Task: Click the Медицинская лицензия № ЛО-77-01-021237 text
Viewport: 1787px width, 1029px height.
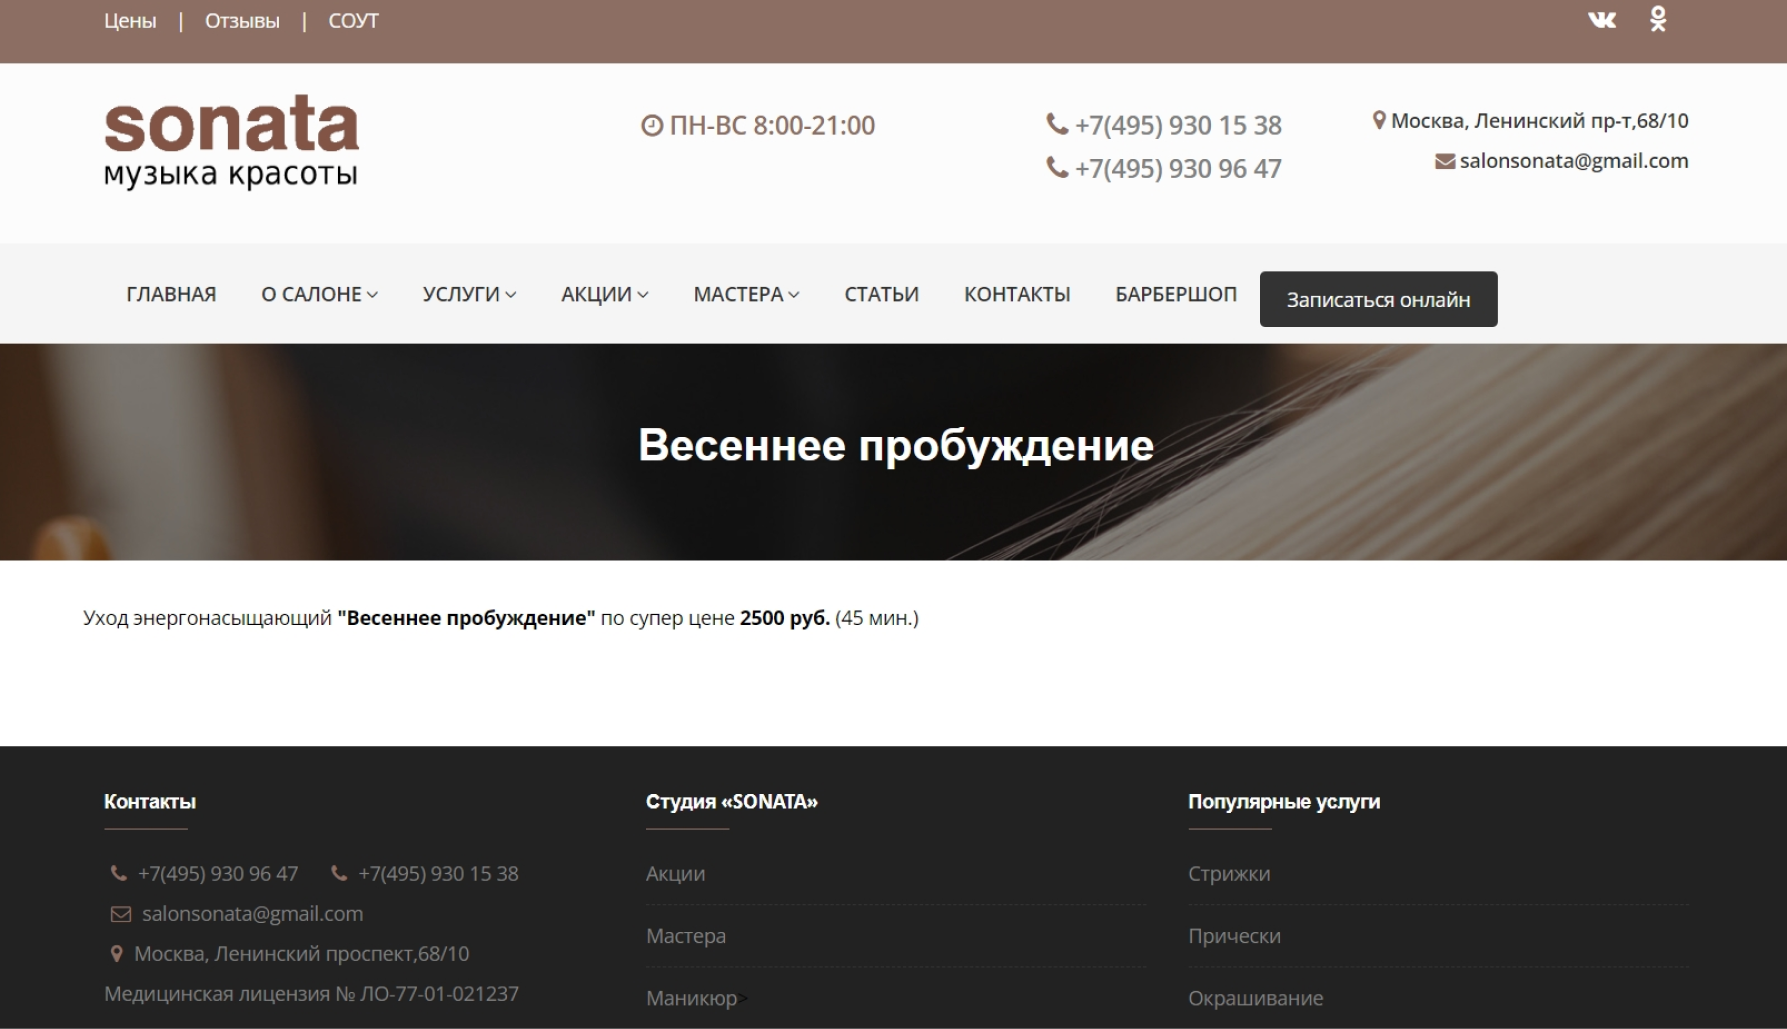Action: [311, 994]
